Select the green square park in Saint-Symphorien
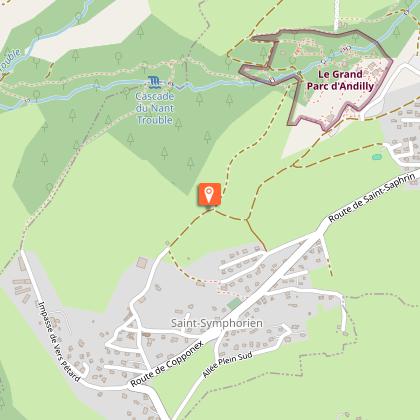Image resolution: width=420 pixels, height=420 pixels. (x=234, y=303)
